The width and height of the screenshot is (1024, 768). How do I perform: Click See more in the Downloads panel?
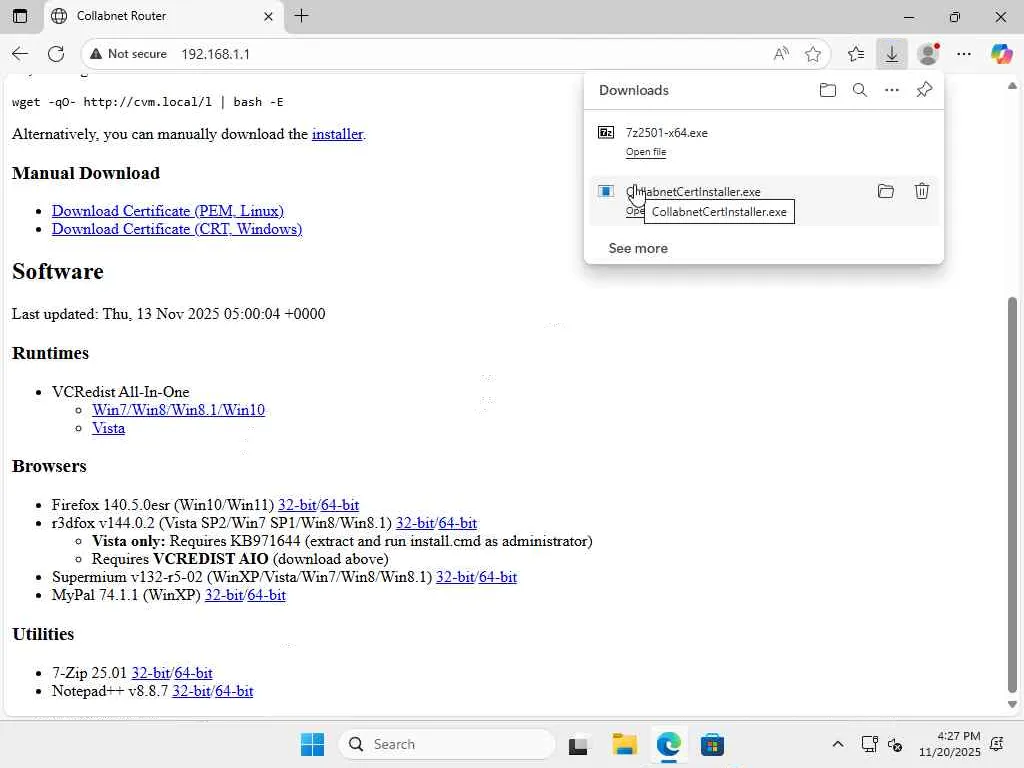tap(638, 248)
